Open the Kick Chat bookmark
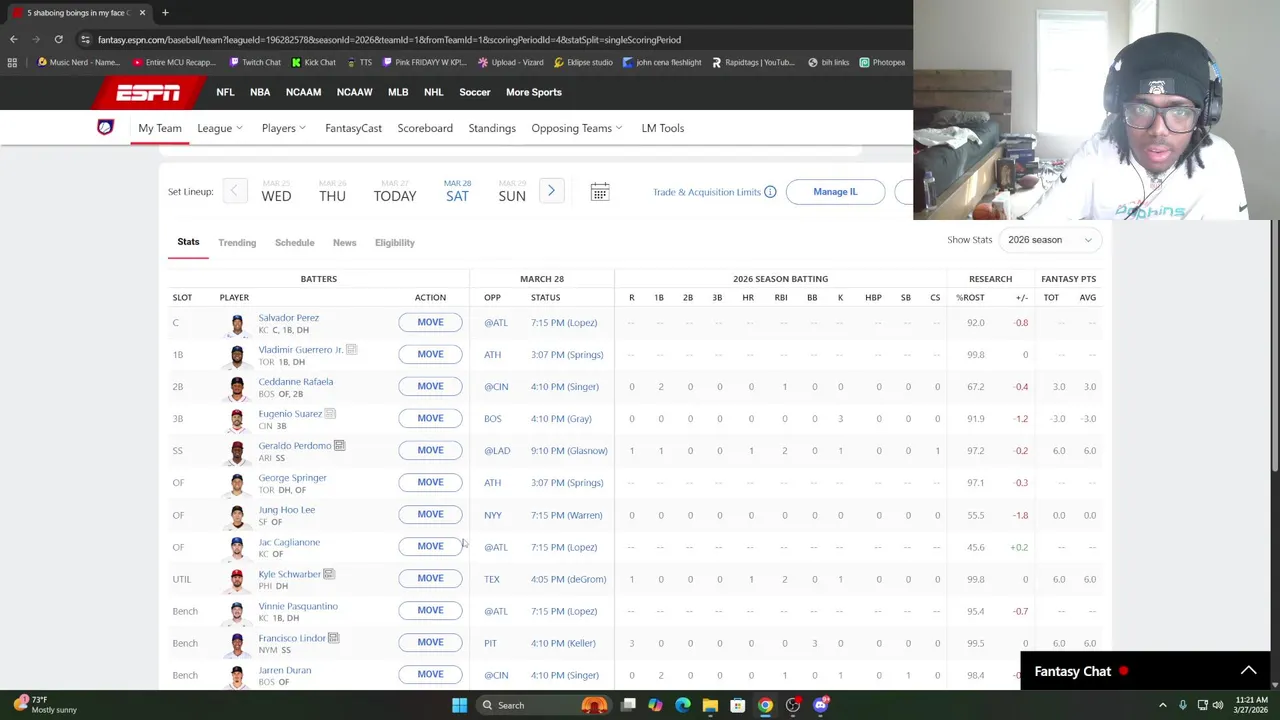 (314, 62)
